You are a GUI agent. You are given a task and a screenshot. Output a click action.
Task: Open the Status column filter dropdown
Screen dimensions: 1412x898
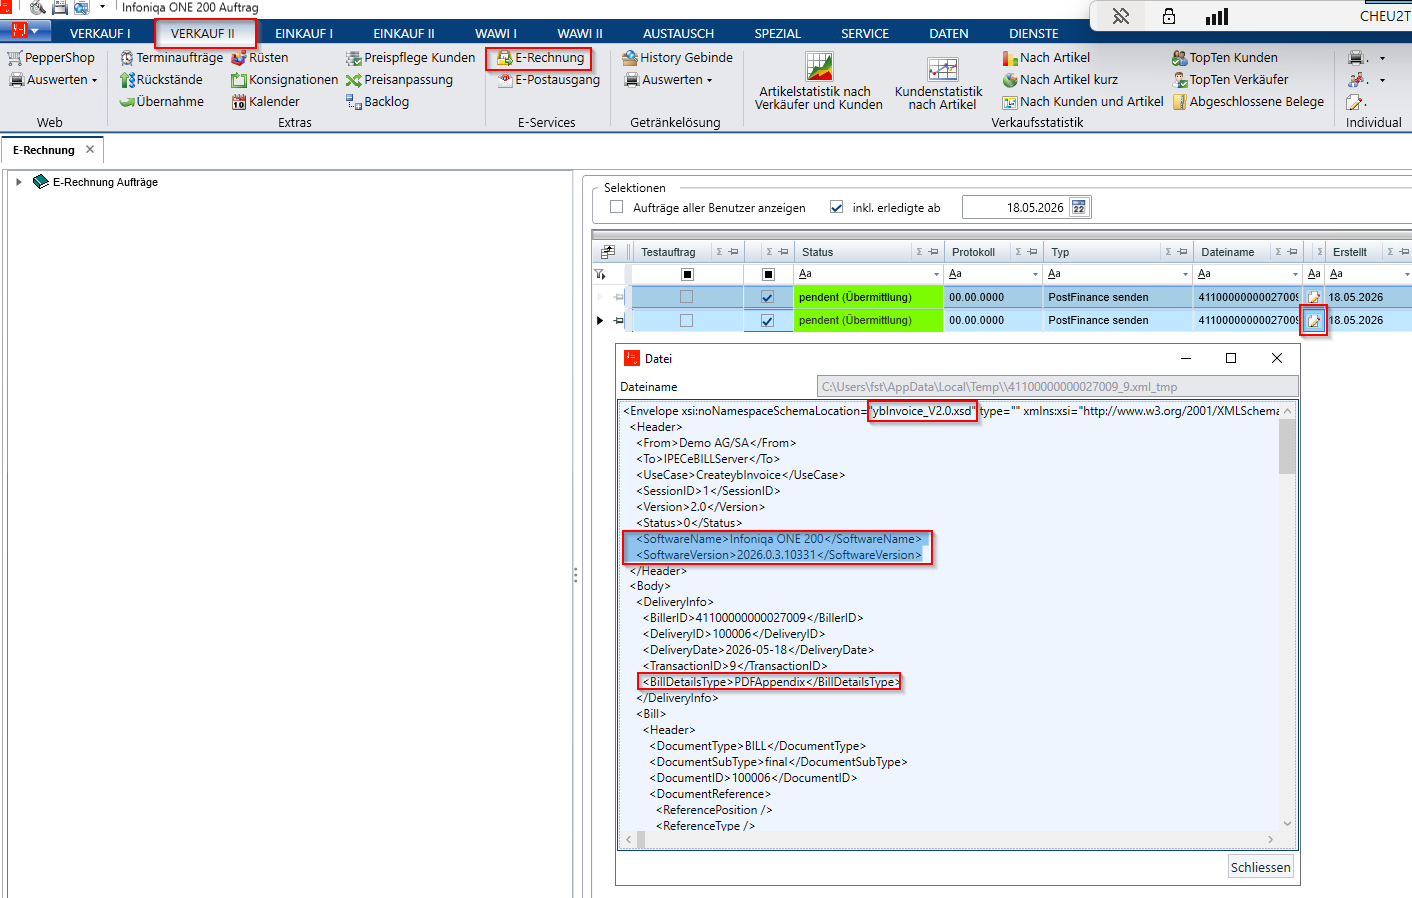(x=936, y=274)
